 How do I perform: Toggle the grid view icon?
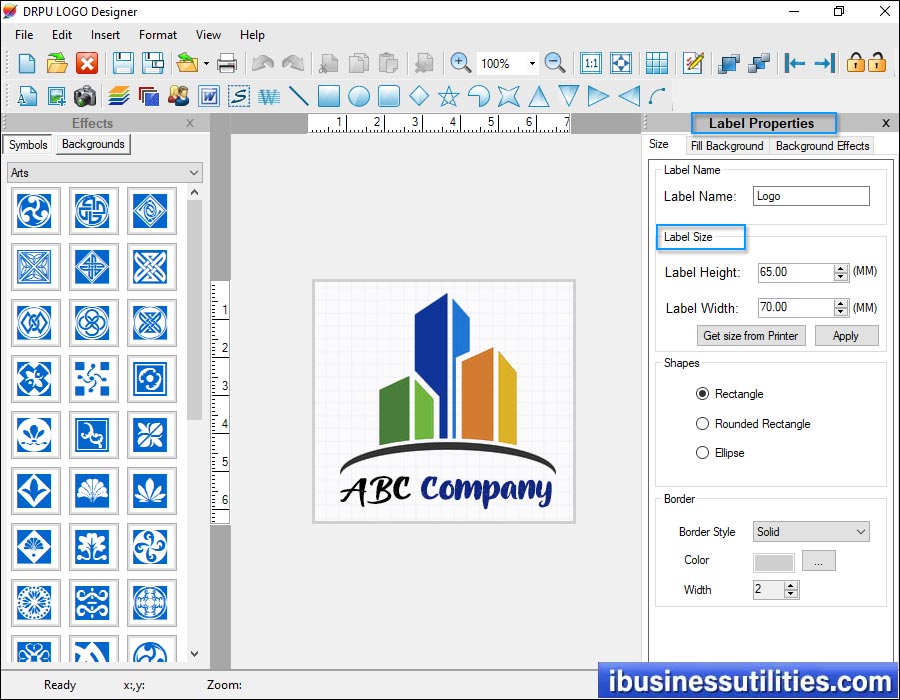(x=656, y=63)
